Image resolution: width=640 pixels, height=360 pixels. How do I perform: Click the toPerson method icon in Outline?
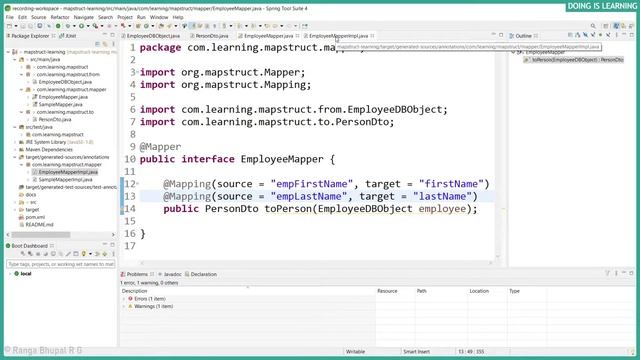point(527,60)
